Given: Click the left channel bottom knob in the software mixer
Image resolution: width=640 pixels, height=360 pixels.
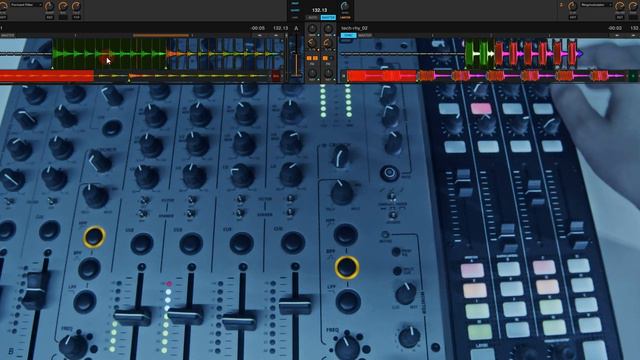Looking at the screenshot, I should (312, 73).
